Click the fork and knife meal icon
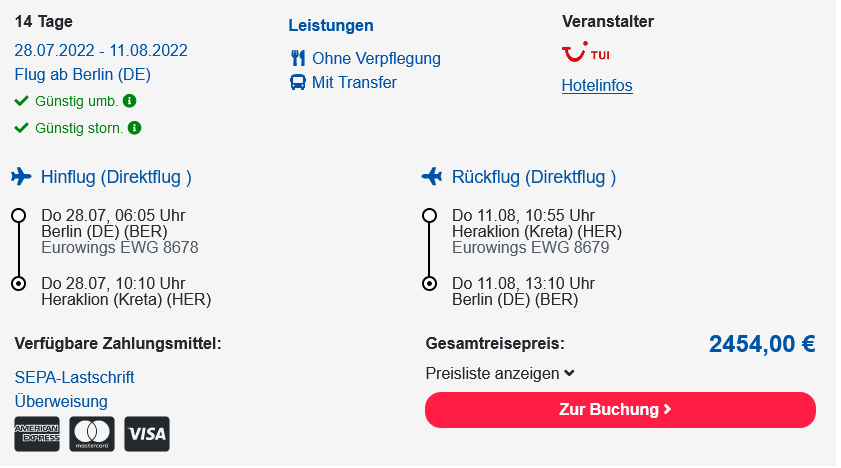Screen dimensions: 841x468 click(298, 58)
